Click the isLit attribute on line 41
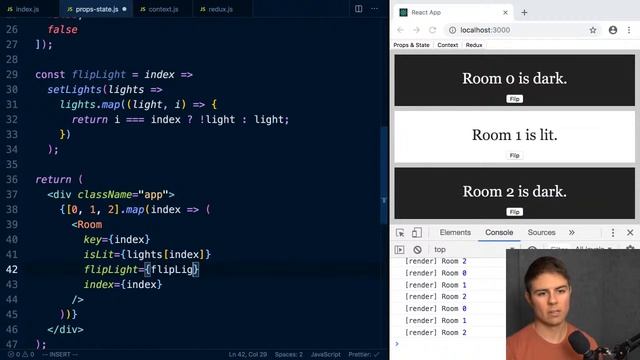This screenshot has width=640, height=360. pyautogui.click(x=98, y=254)
